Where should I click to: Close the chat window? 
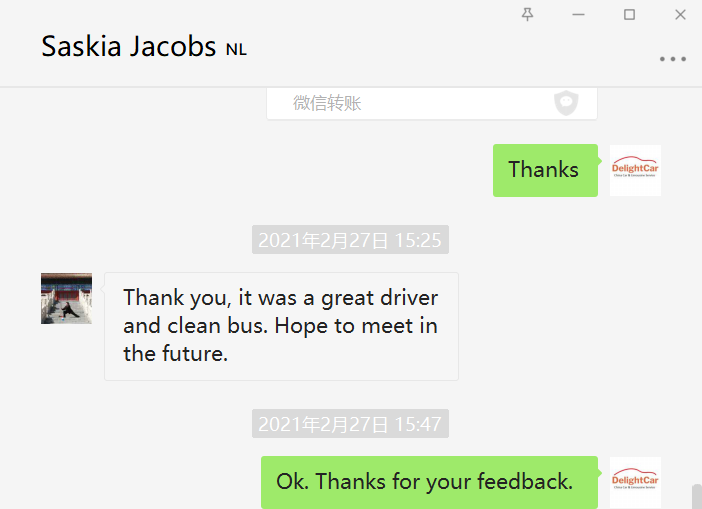point(680,14)
